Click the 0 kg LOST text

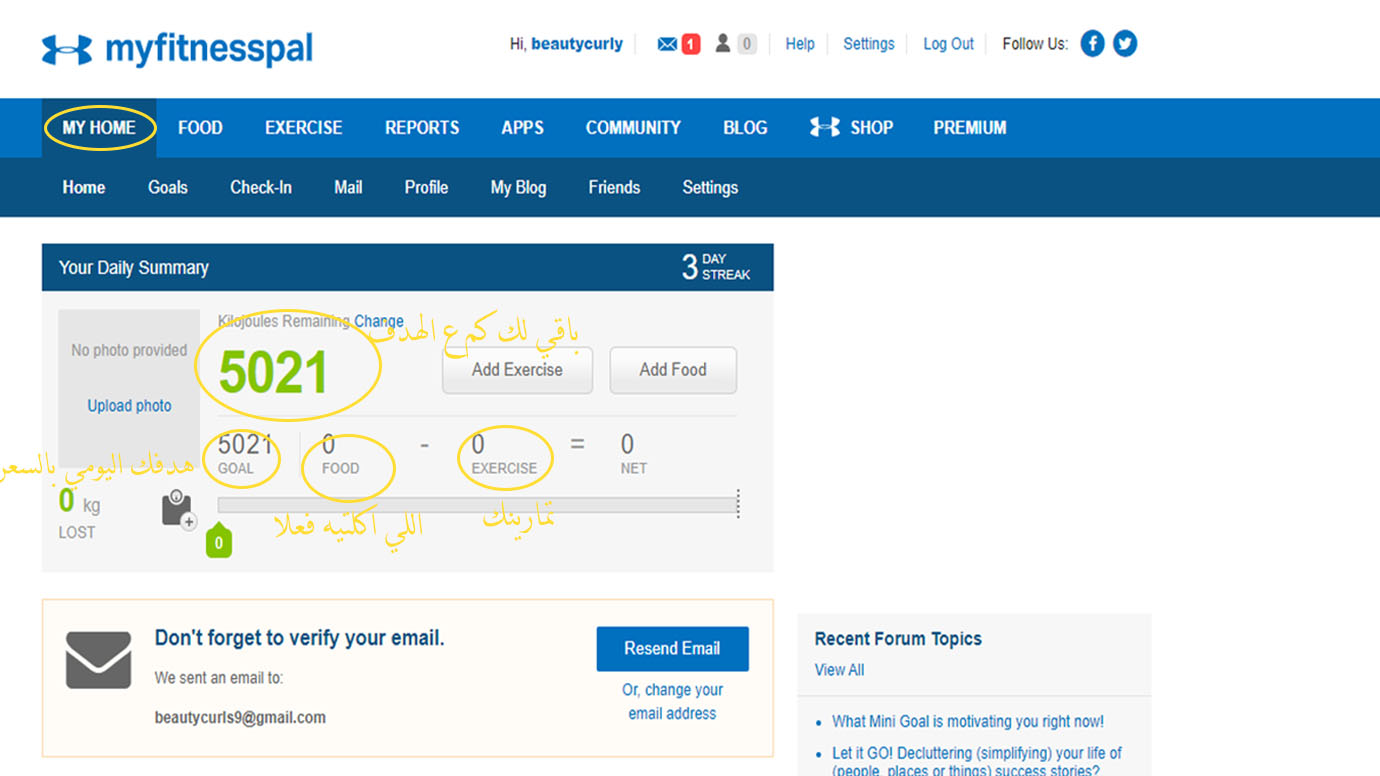click(79, 513)
